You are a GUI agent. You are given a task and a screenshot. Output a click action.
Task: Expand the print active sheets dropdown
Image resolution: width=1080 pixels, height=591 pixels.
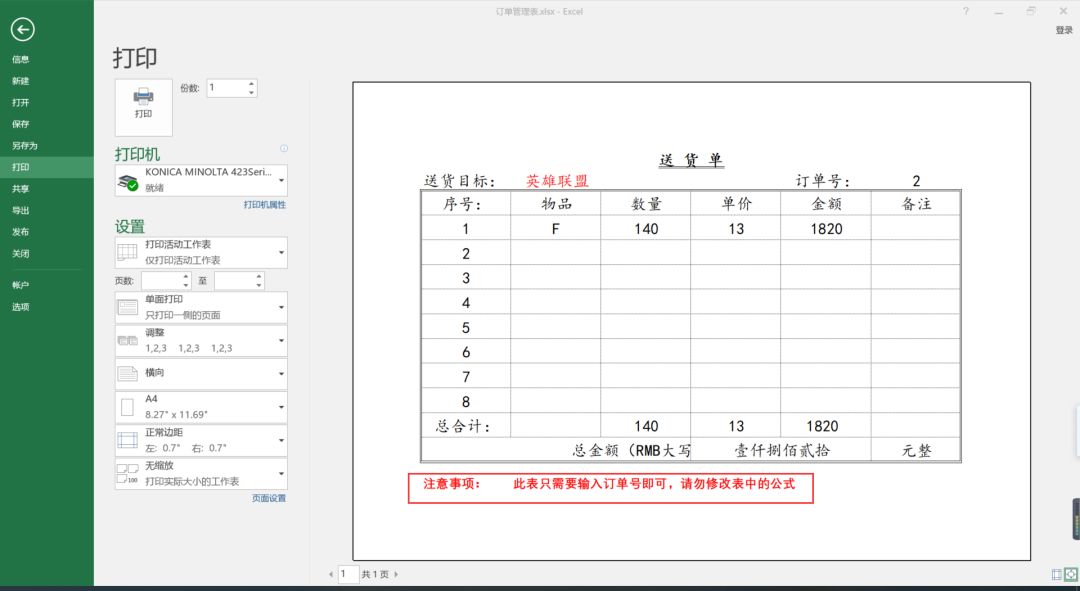click(x=201, y=252)
